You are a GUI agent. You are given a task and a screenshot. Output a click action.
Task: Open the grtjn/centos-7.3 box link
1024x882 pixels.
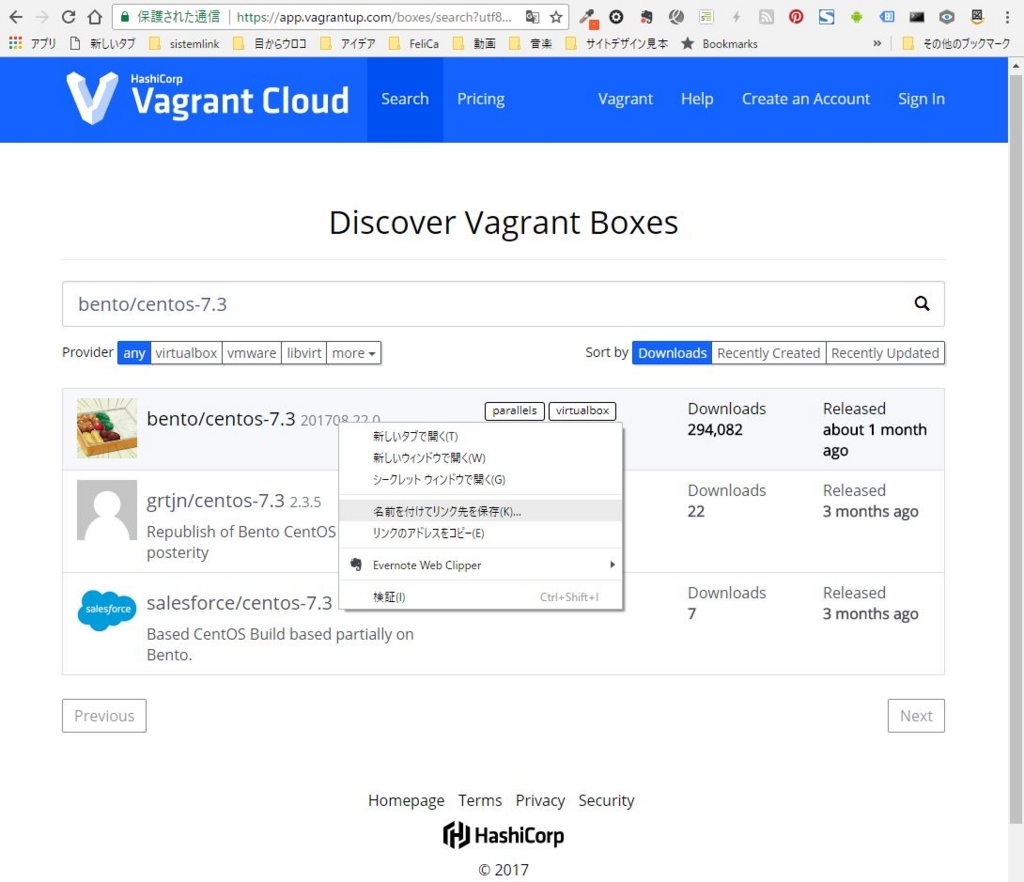(216, 501)
